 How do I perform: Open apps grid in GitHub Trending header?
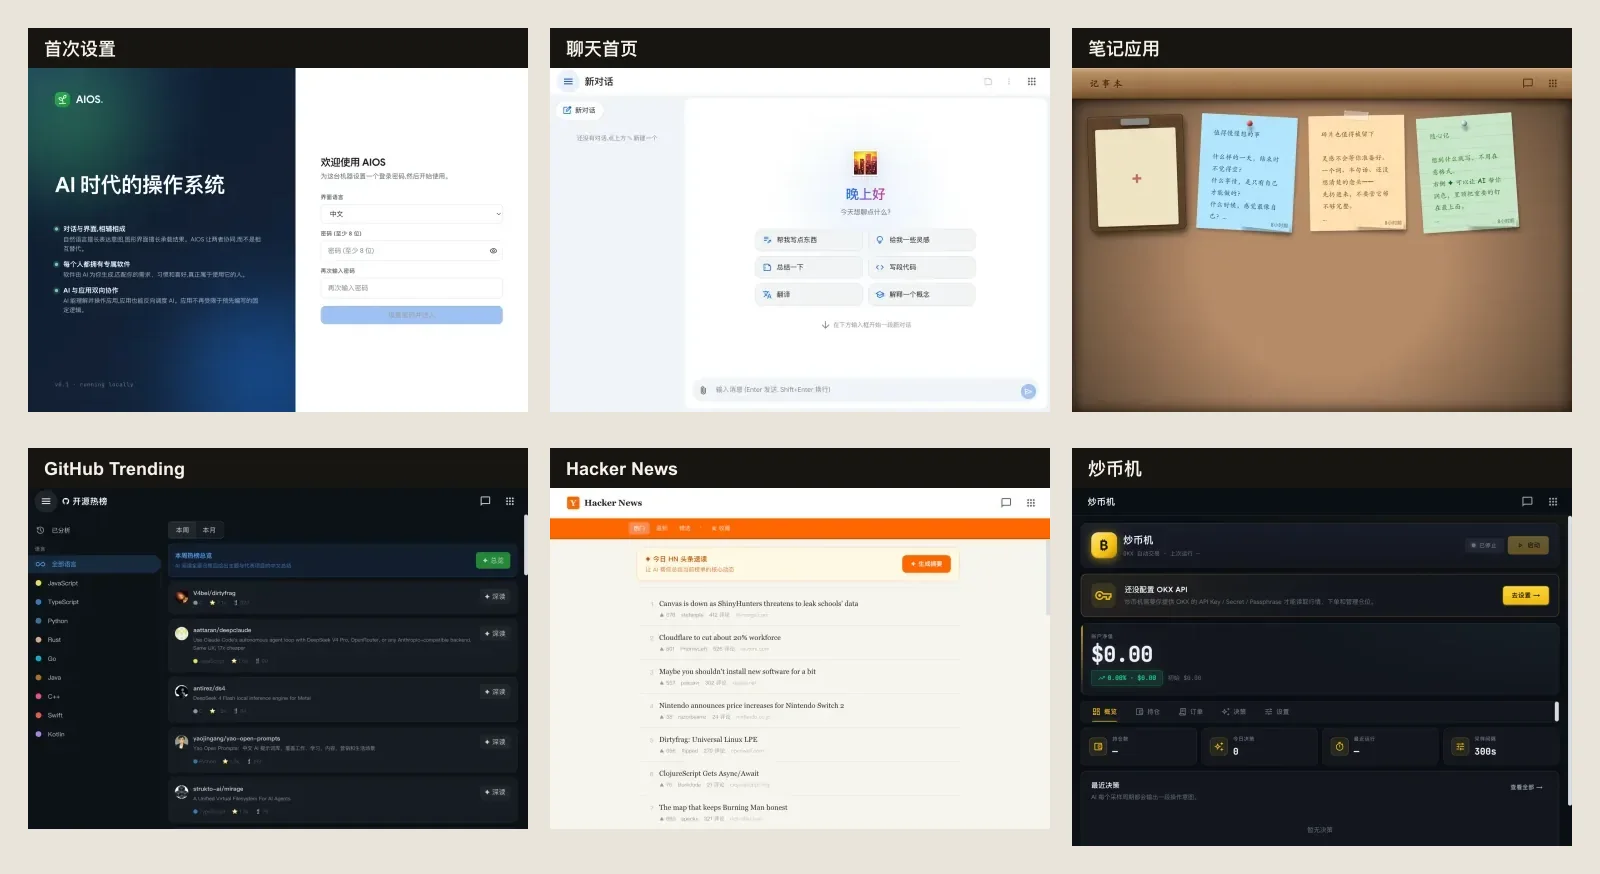click(x=510, y=501)
